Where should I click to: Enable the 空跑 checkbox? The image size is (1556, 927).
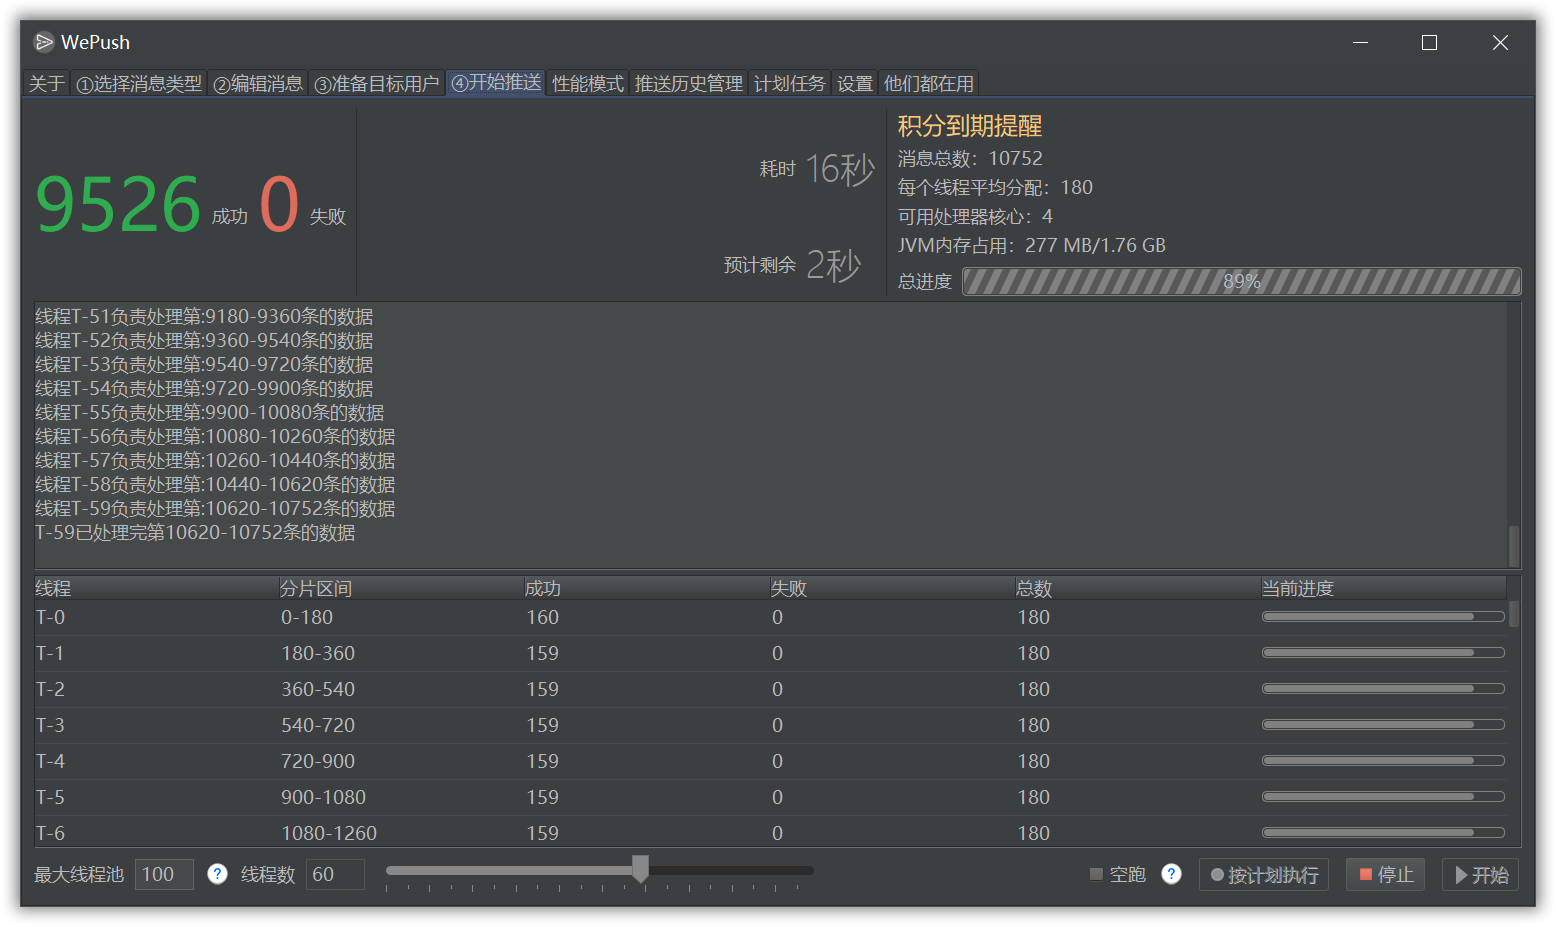1095,874
